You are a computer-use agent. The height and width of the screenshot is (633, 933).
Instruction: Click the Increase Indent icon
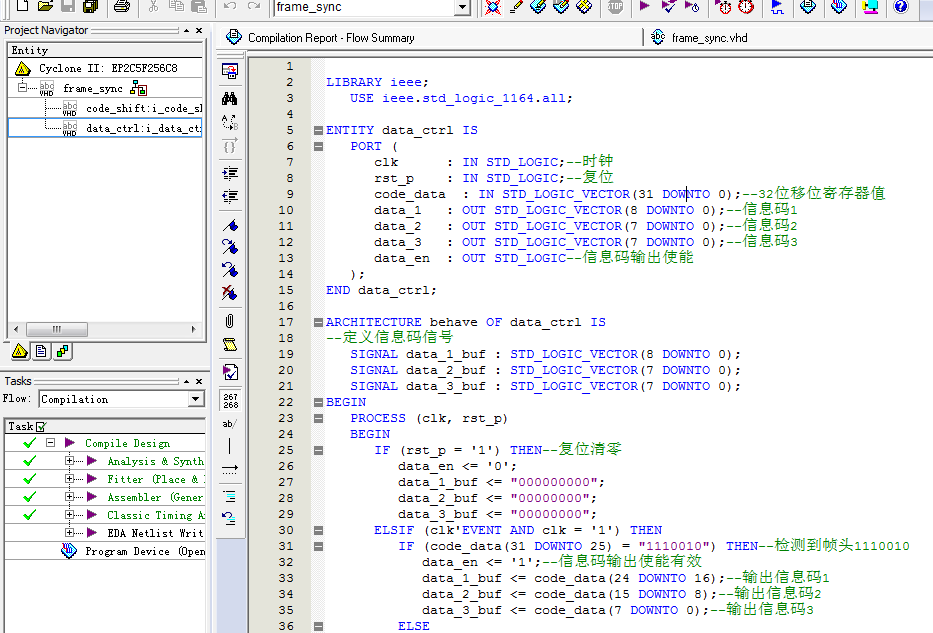pos(230,173)
